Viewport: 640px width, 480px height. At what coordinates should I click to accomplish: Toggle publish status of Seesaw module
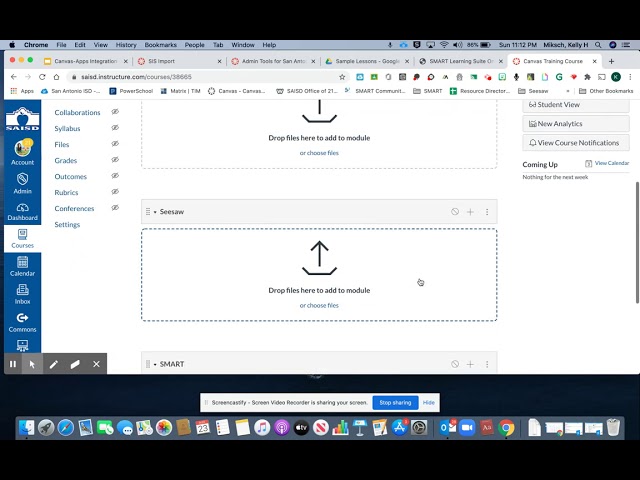(455, 211)
